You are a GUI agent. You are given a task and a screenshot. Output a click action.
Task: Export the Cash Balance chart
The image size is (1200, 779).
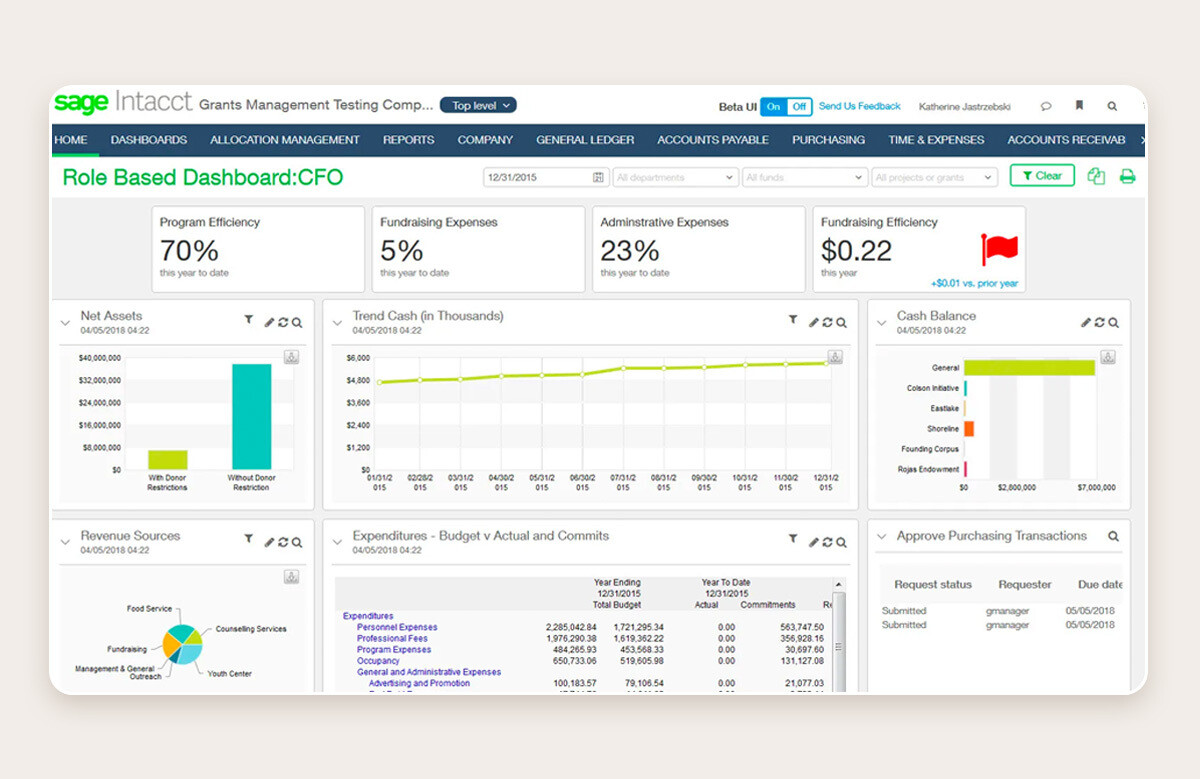pos(1107,357)
